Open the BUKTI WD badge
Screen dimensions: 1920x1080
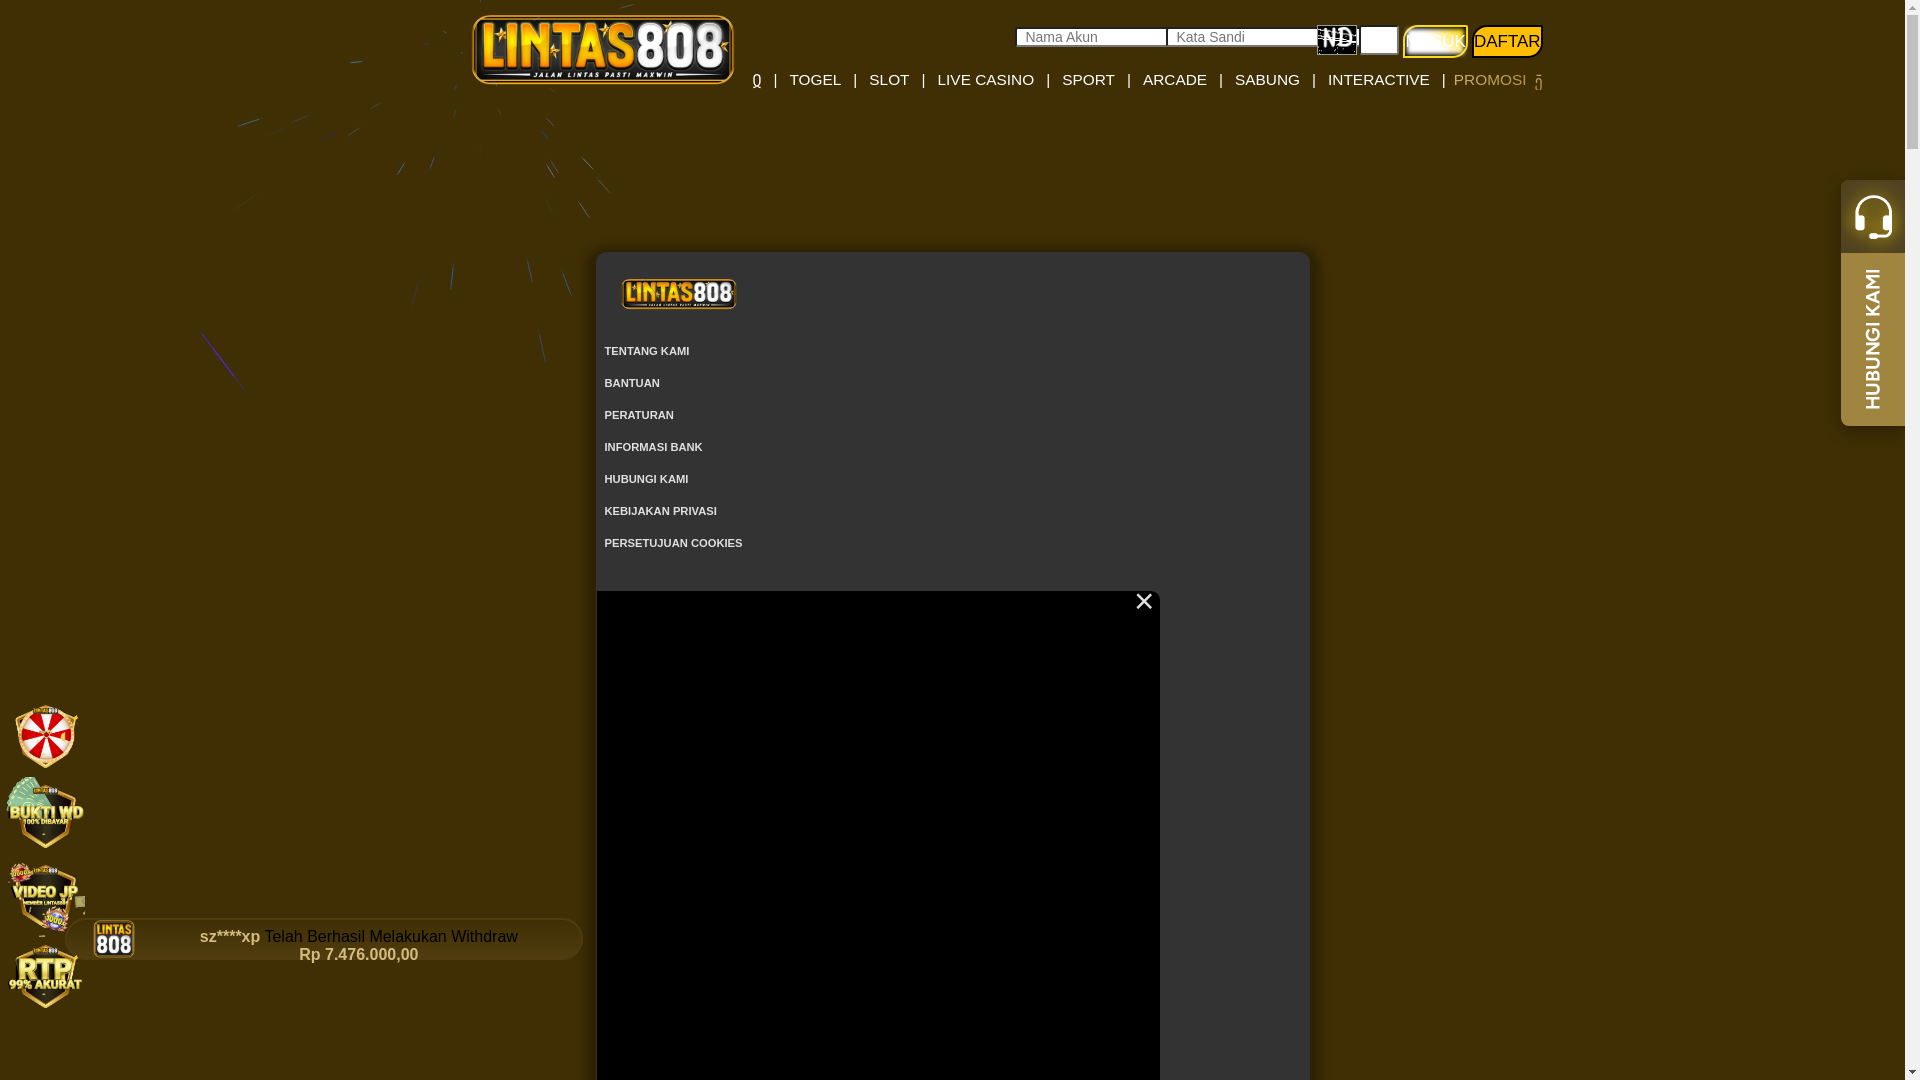tap(46, 813)
